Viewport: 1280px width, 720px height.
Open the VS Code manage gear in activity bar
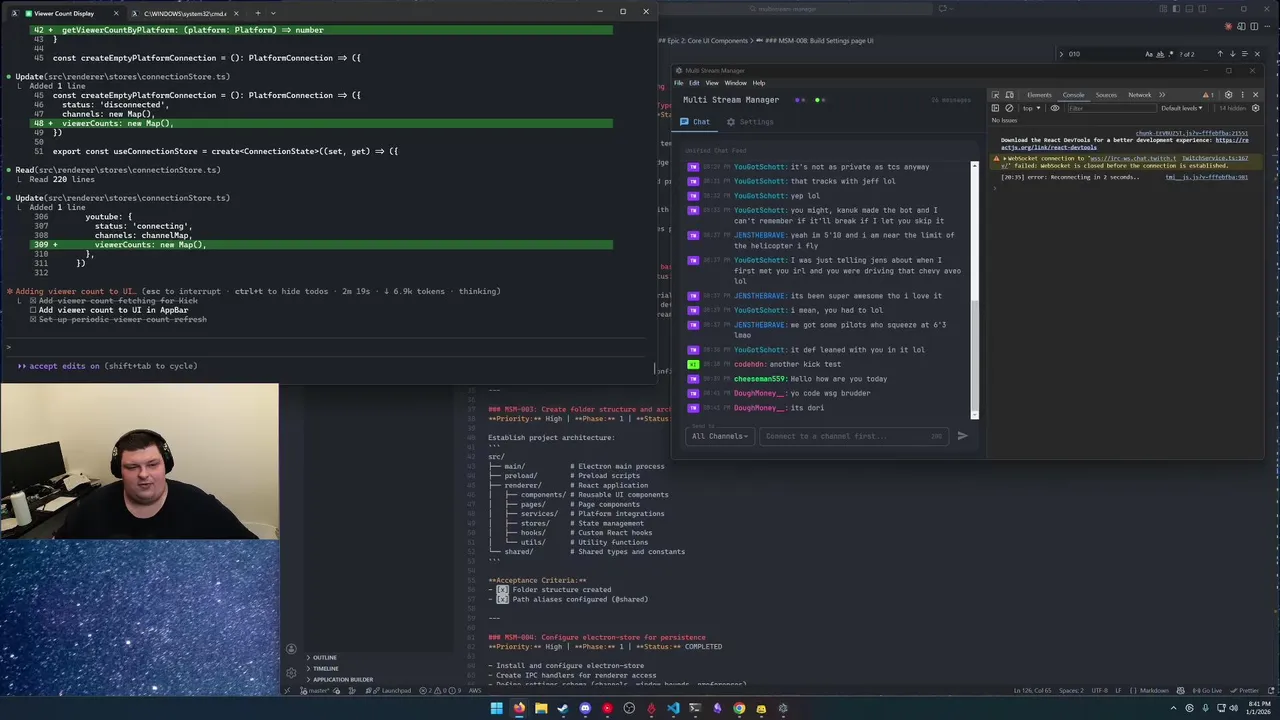(291, 673)
